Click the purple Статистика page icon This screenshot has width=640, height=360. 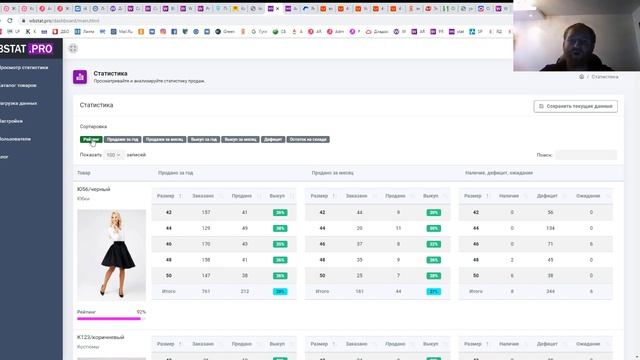click(80, 77)
